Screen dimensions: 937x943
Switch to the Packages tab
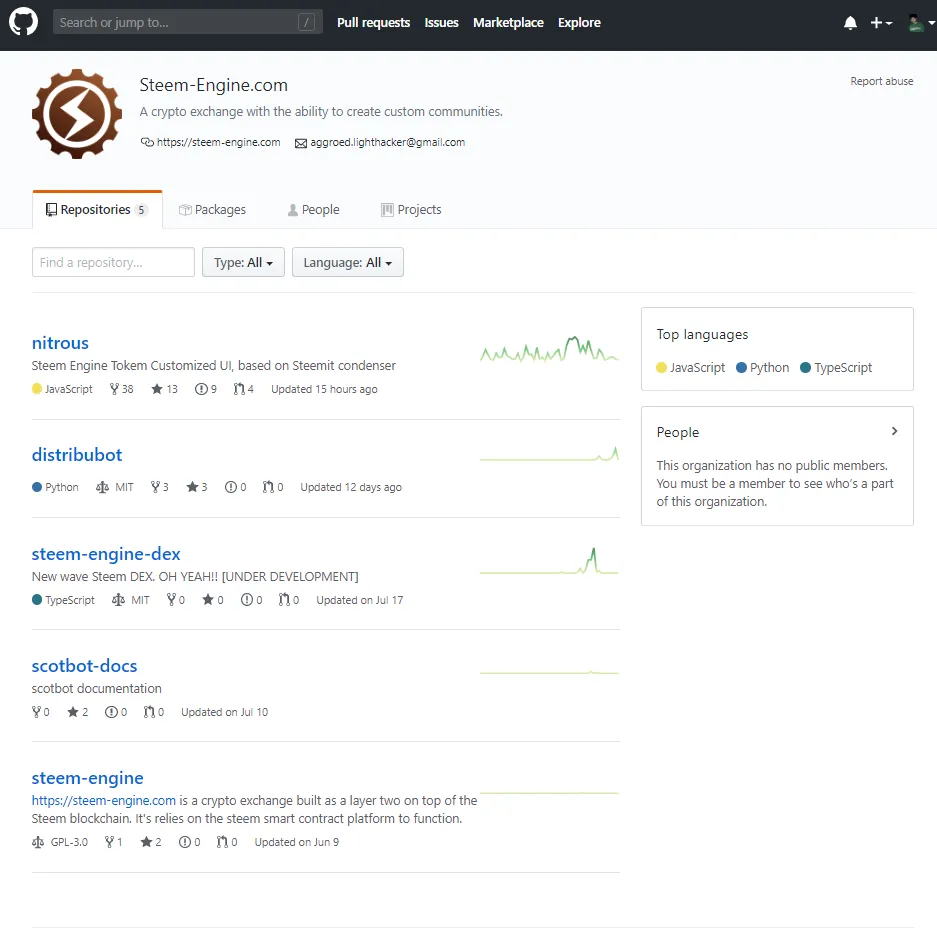212,210
